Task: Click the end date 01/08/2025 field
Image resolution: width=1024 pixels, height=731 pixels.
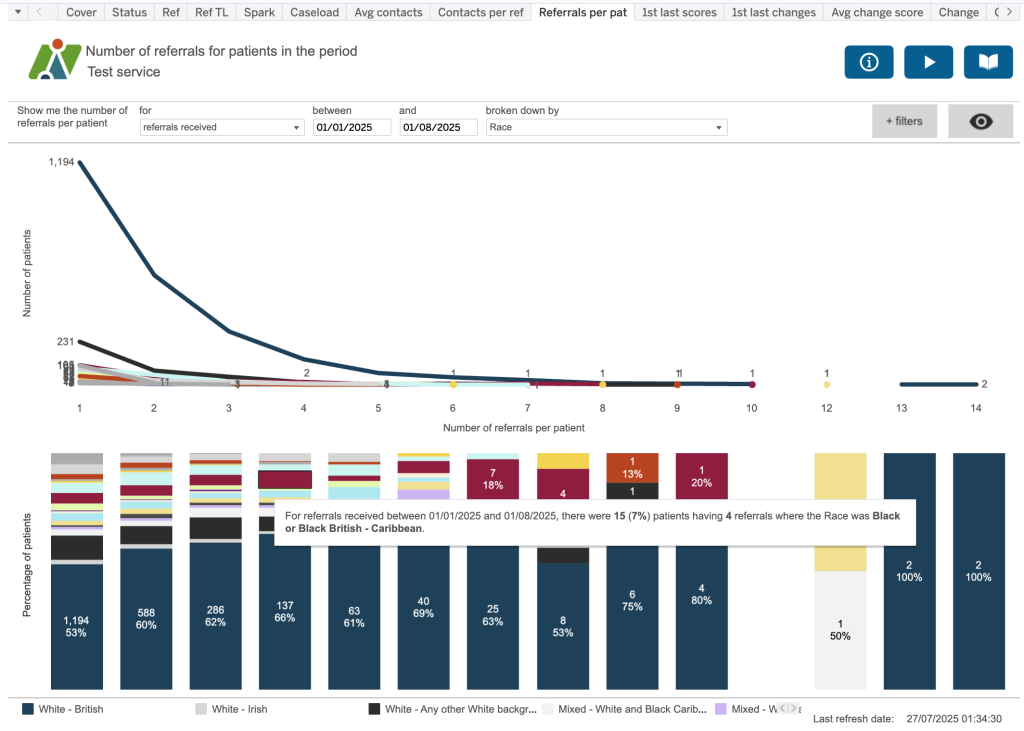Action: pos(437,128)
